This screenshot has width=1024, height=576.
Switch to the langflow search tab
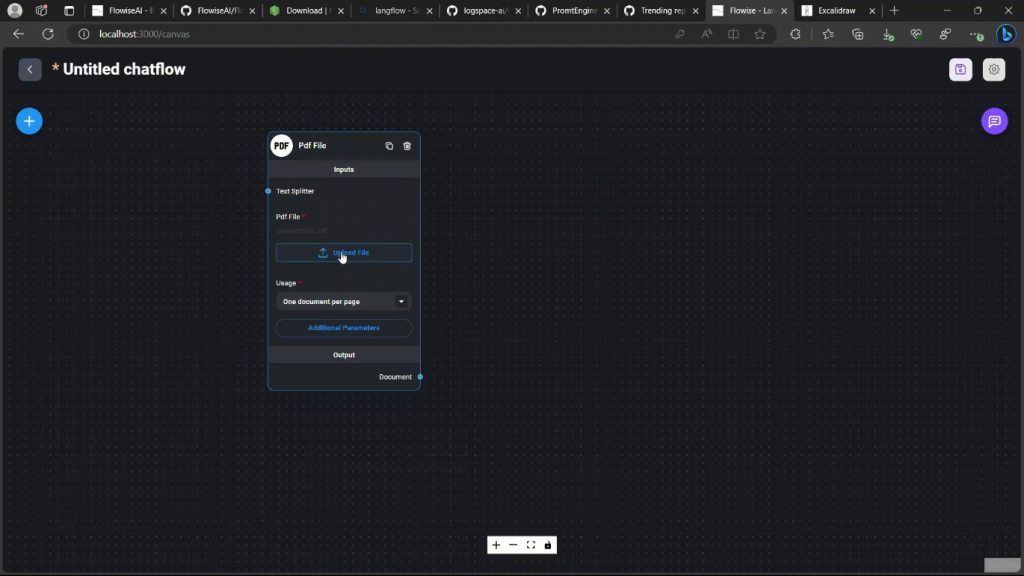coord(395,10)
